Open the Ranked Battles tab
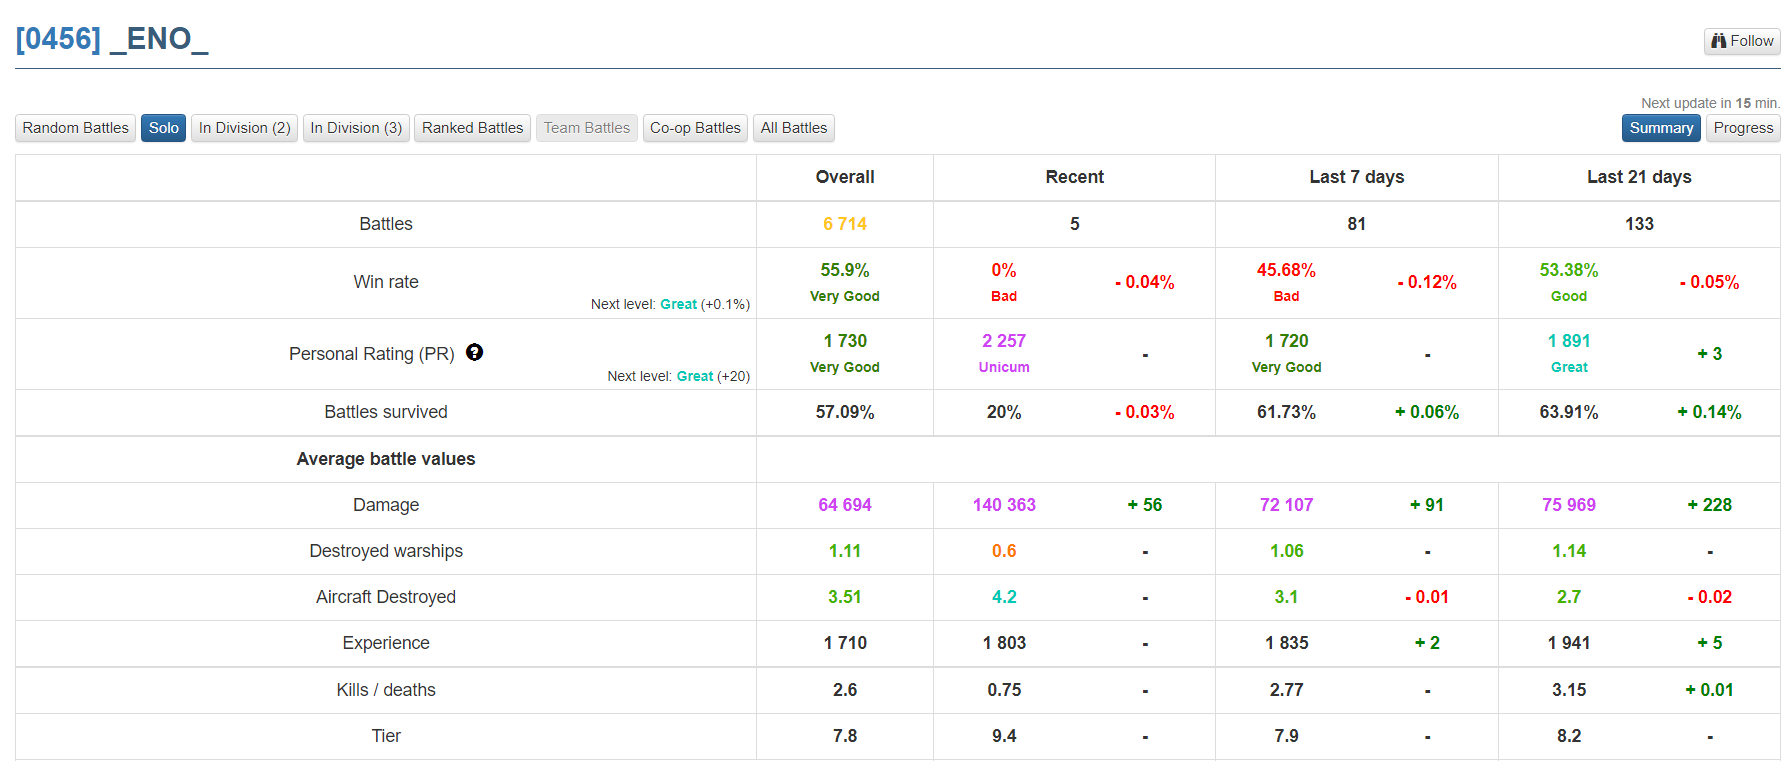 [472, 128]
